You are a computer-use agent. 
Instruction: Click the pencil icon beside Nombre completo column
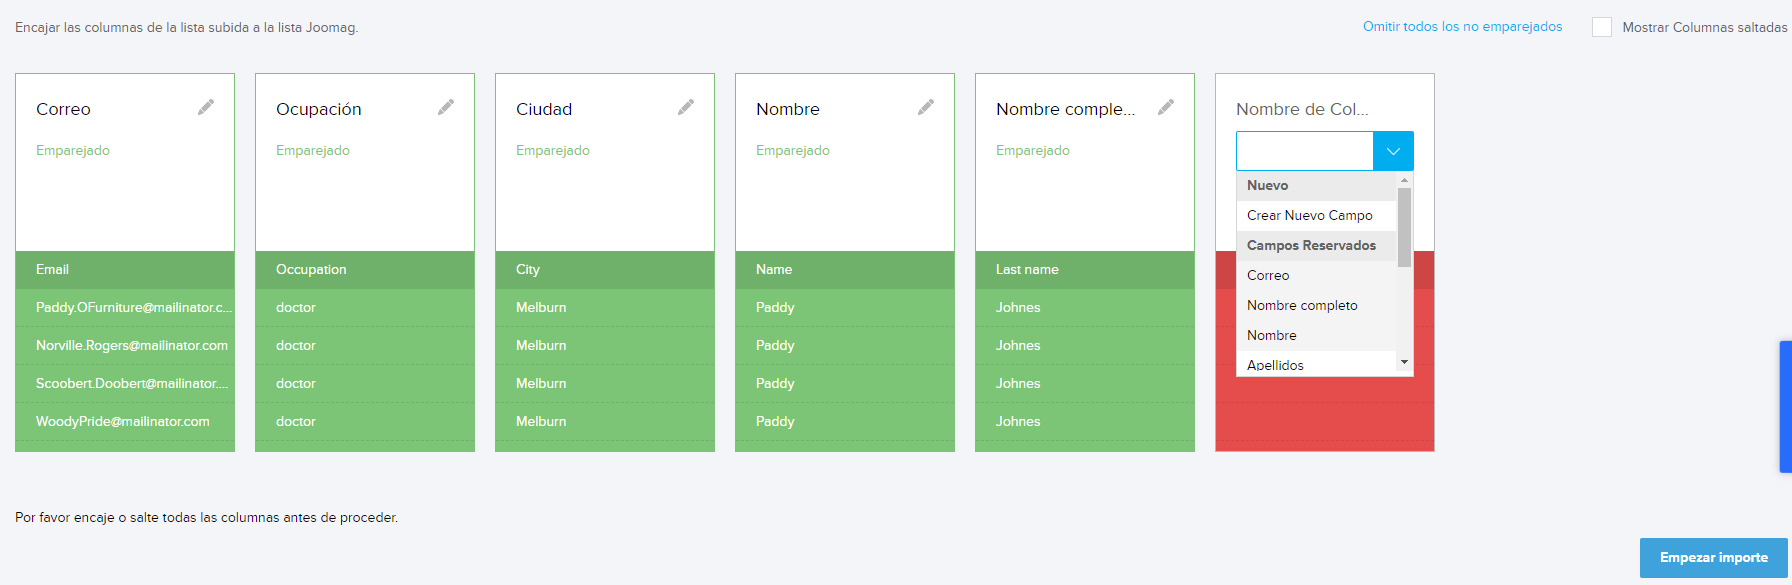(1166, 107)
